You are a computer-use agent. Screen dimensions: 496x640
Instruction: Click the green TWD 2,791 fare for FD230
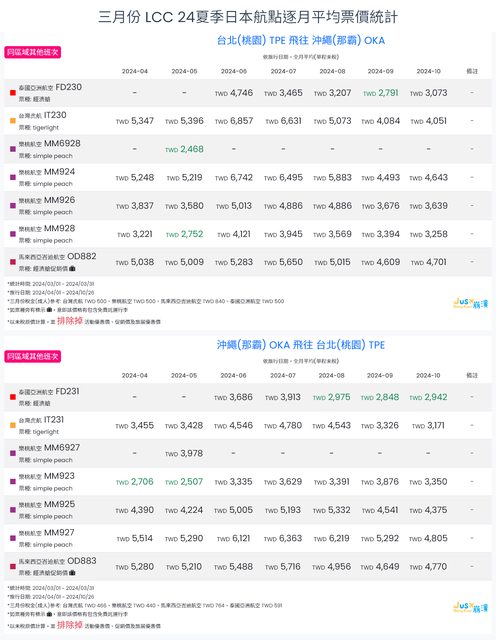tap(380, 93)
